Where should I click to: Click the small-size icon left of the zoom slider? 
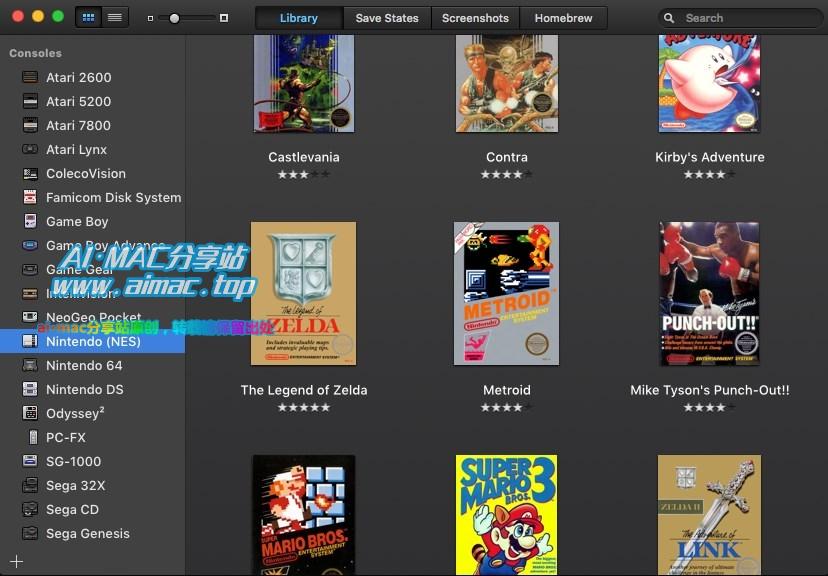(150, 18)
